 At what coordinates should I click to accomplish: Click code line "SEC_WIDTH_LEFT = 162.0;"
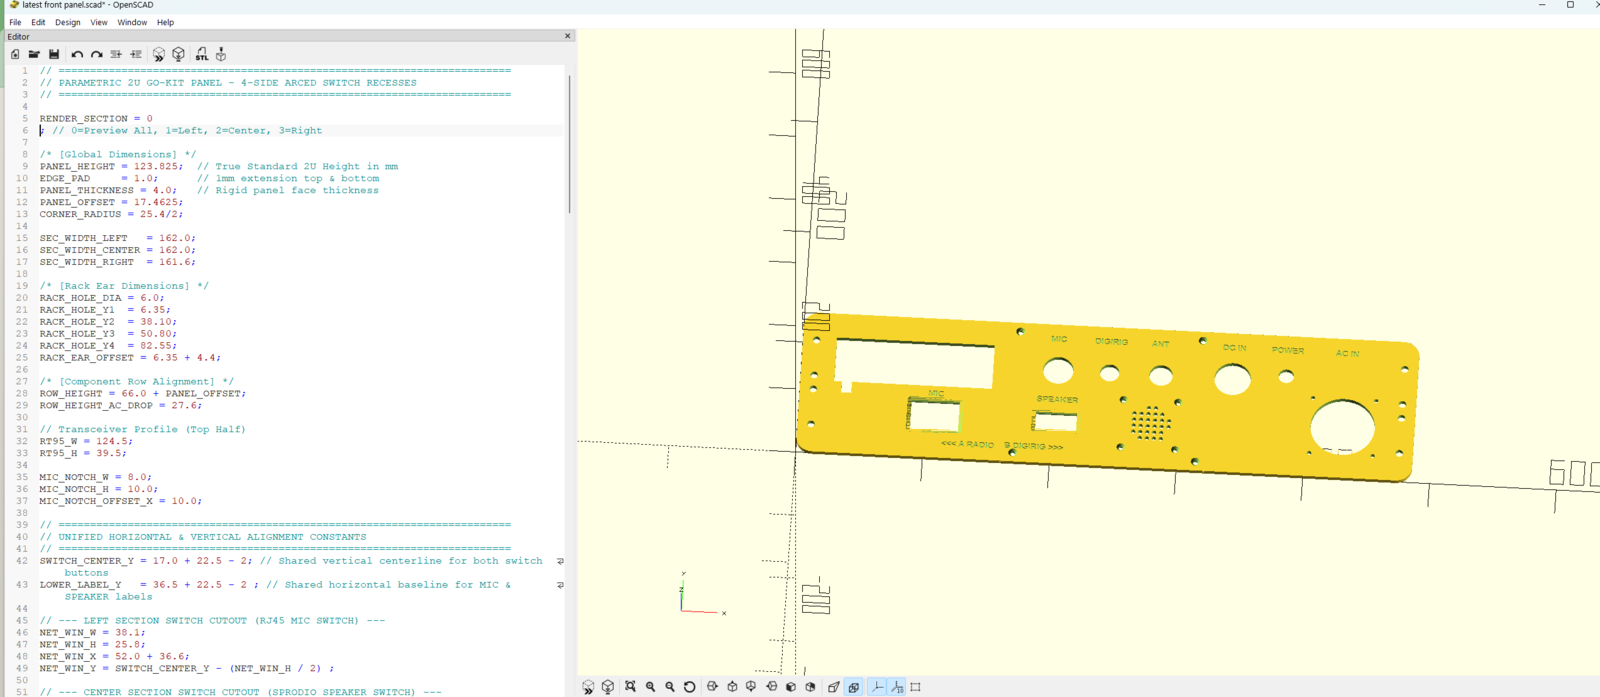pos(118,238)
